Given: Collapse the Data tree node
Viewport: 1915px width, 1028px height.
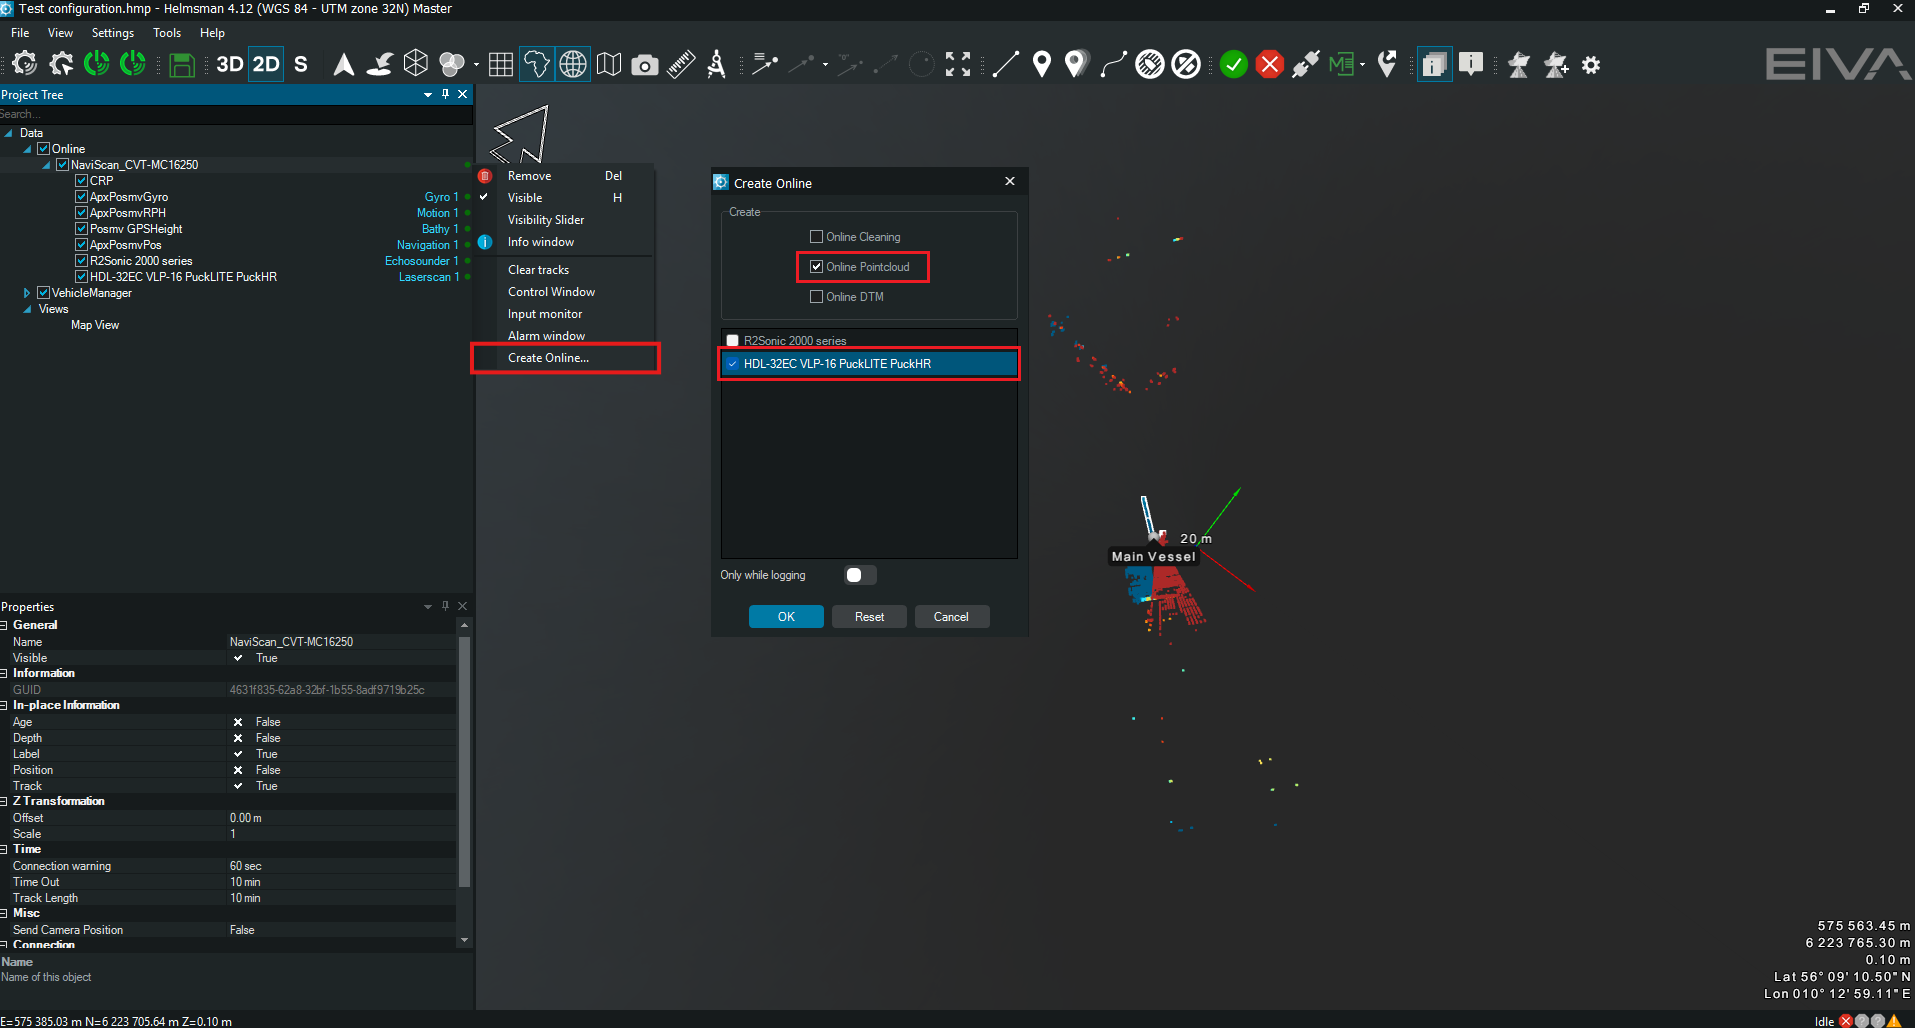Looking at the screenshot, I should click(8, 133).
